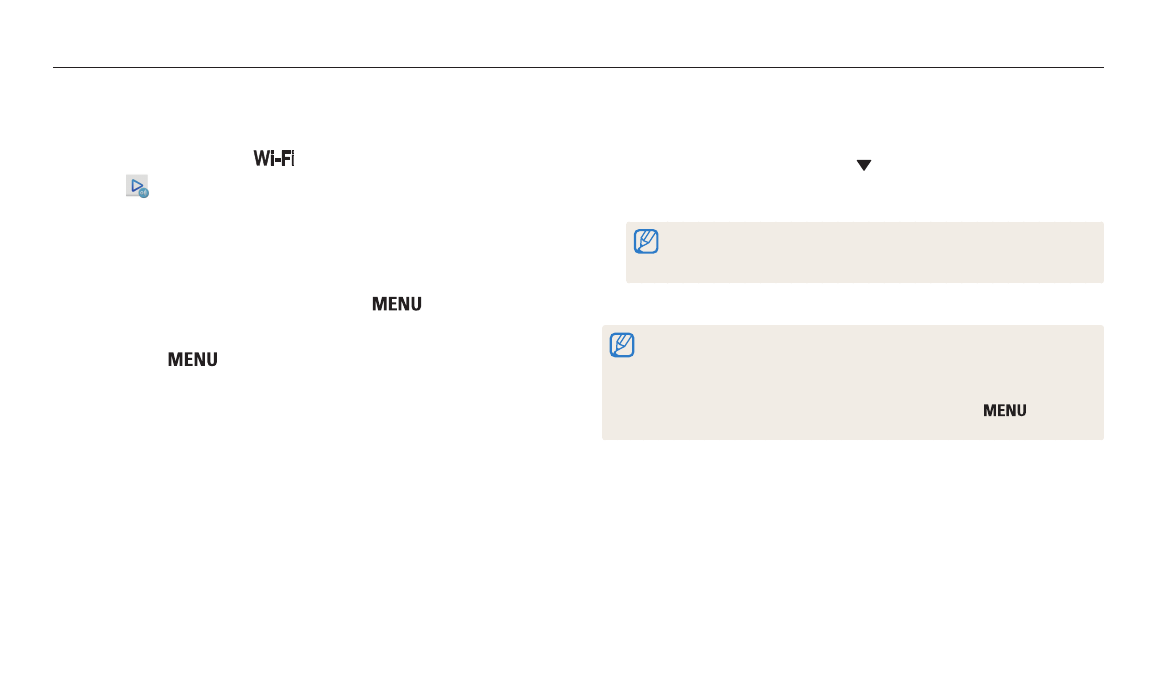Click the down-pointing triangle above the note boxes
Image resolution: width=1157 pixels, height=675 pixels.
click(864, 165)
